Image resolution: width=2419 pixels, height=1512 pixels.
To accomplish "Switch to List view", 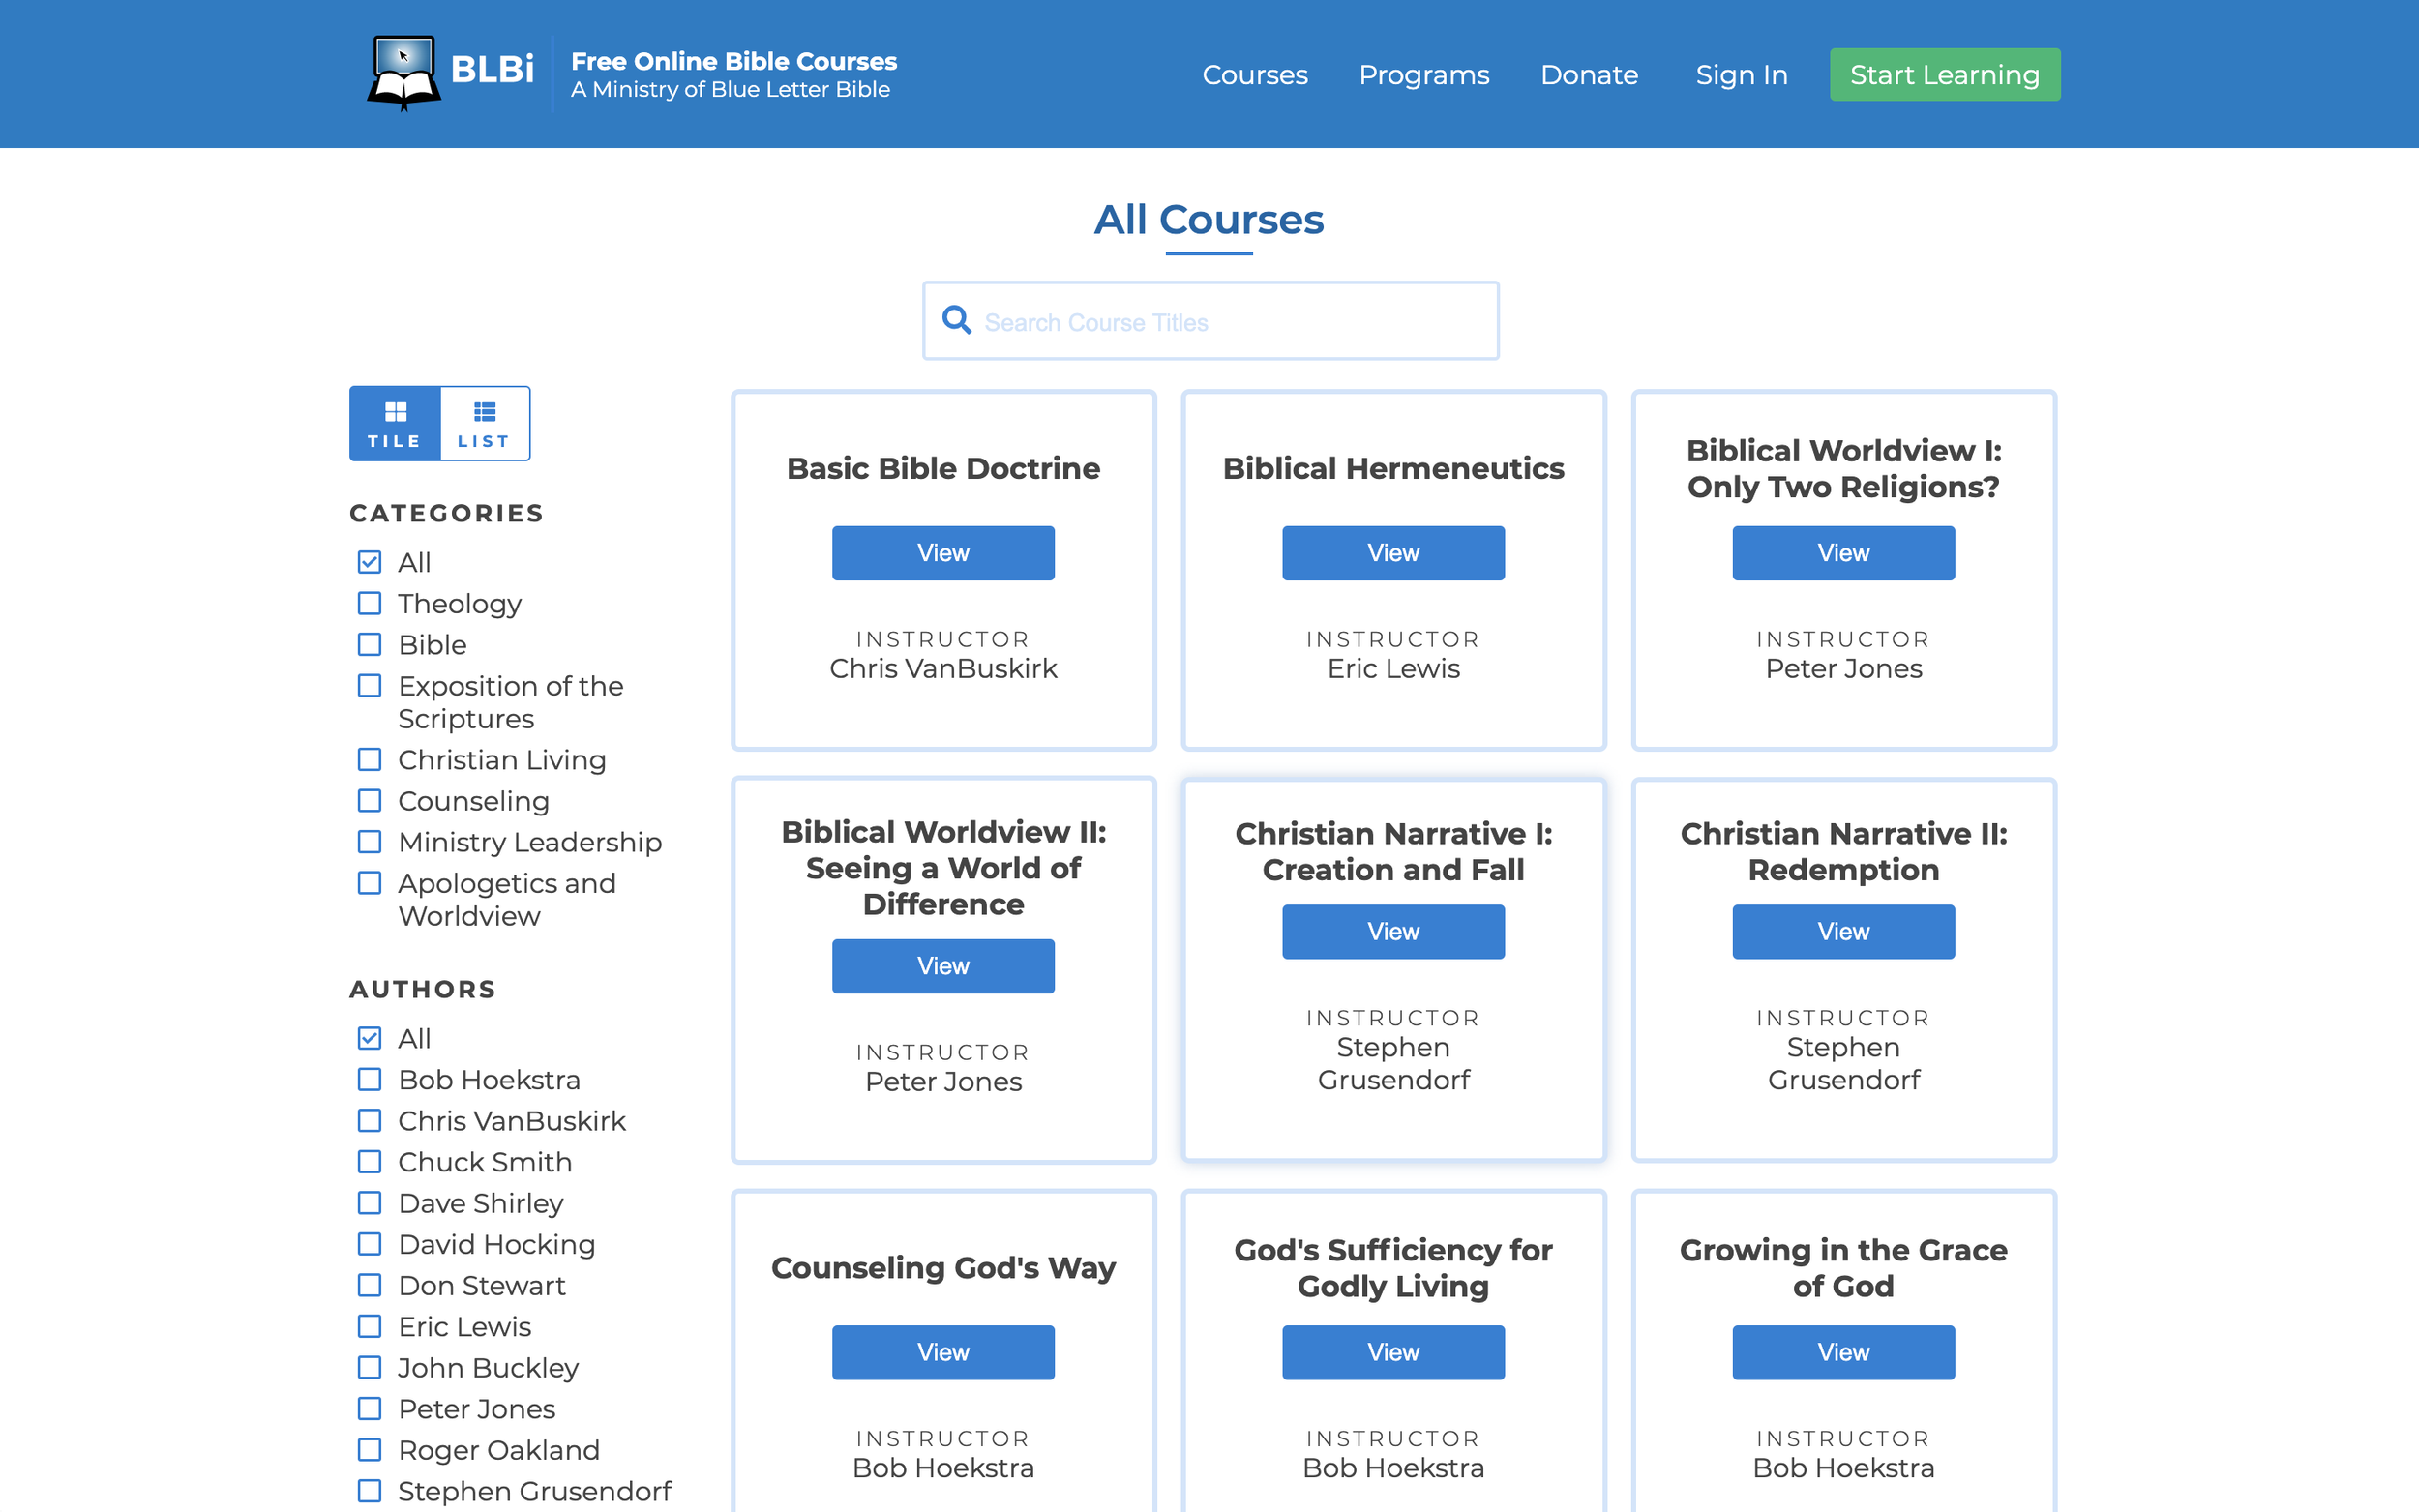I will click(484, 424).
